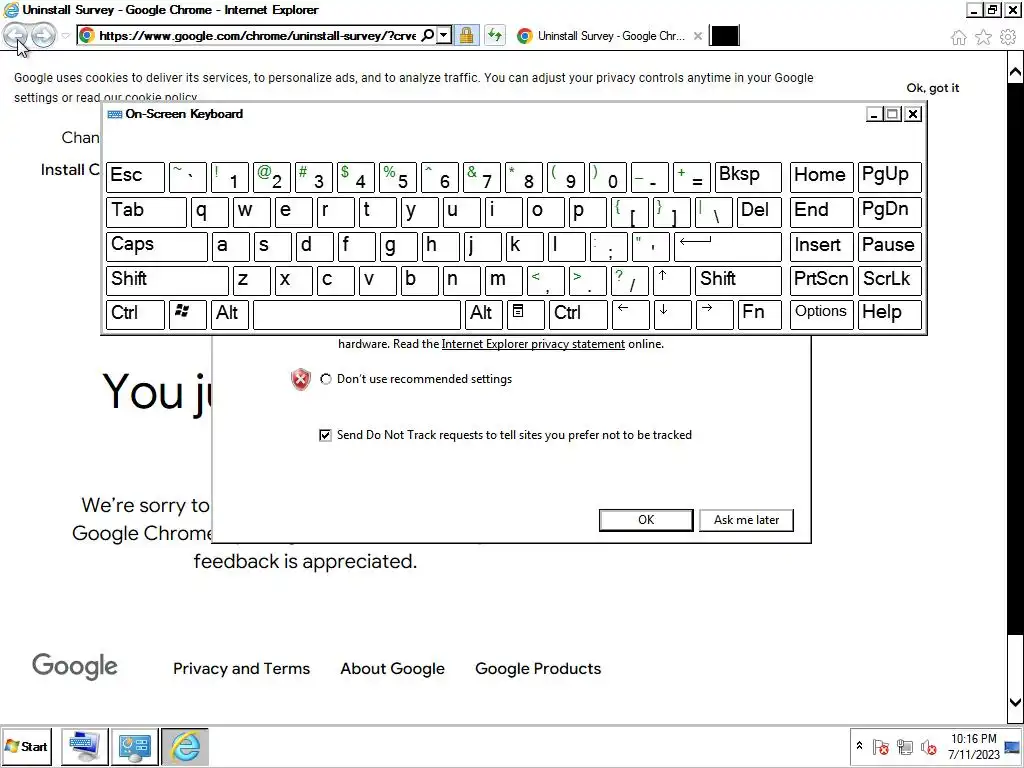
Task: Click the context menu key icon
Action: [x=525, y=314]
